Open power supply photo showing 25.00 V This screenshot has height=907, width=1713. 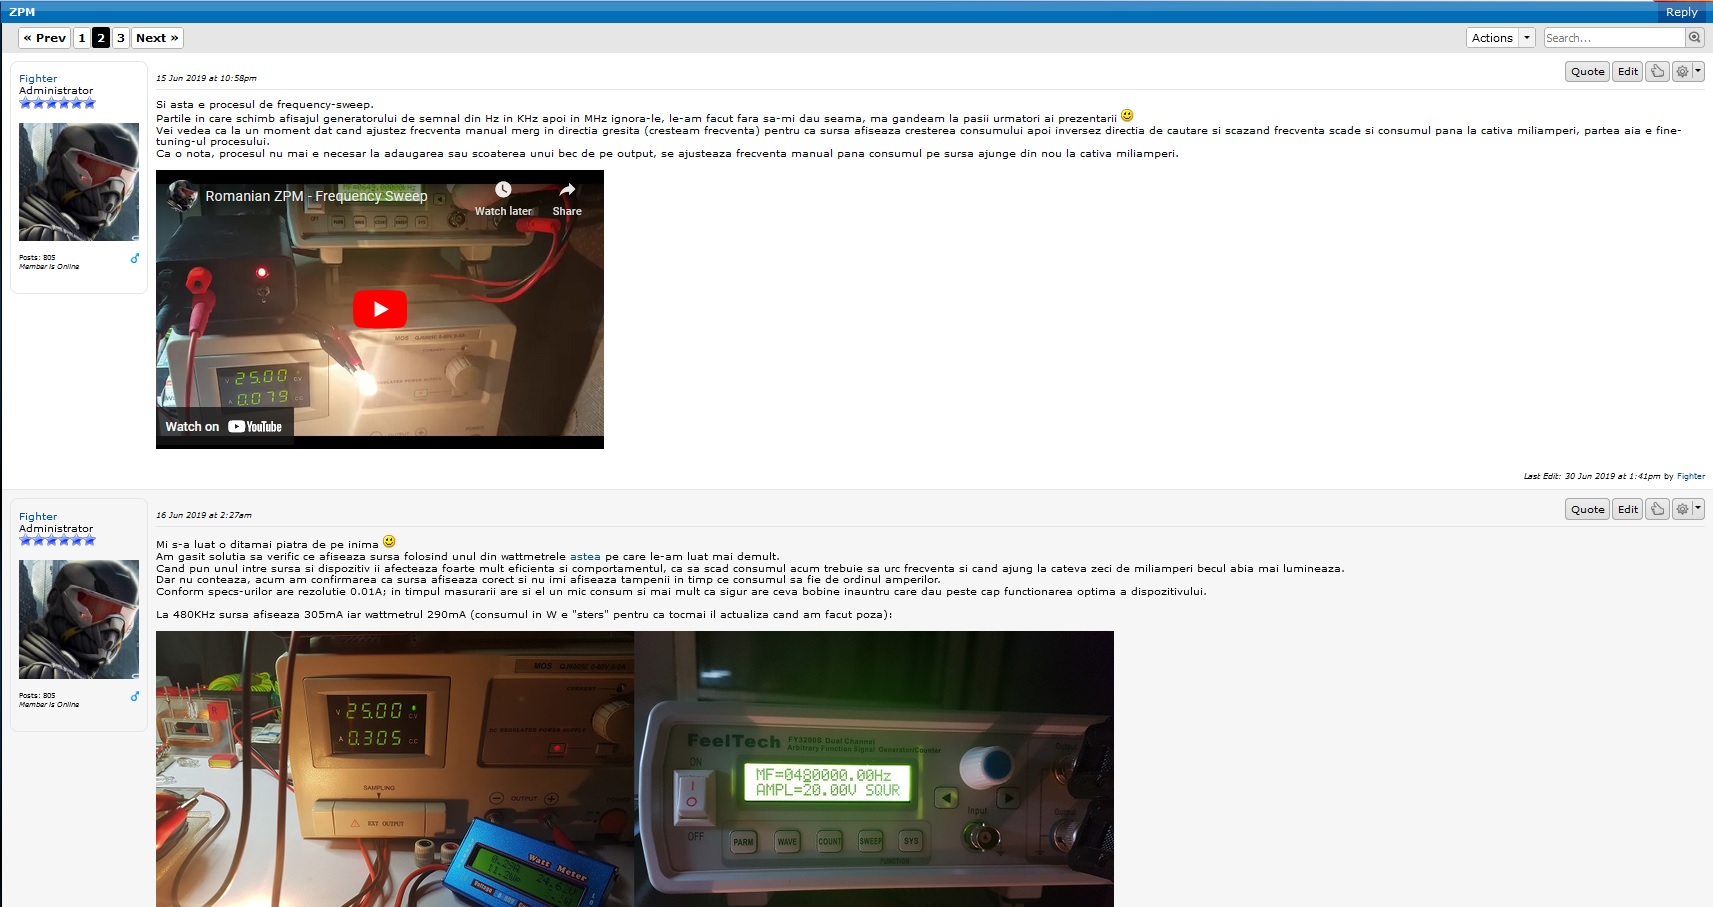click(x=395, y=769)
